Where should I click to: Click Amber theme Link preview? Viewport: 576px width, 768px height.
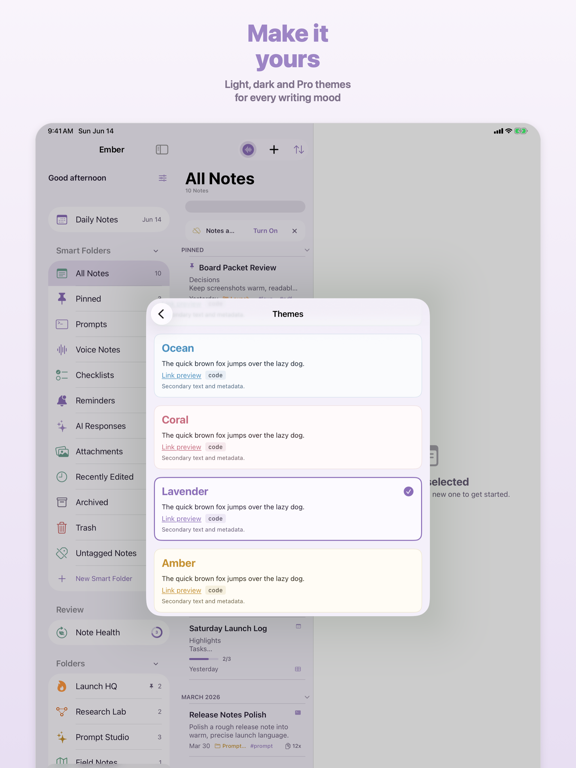181,590
